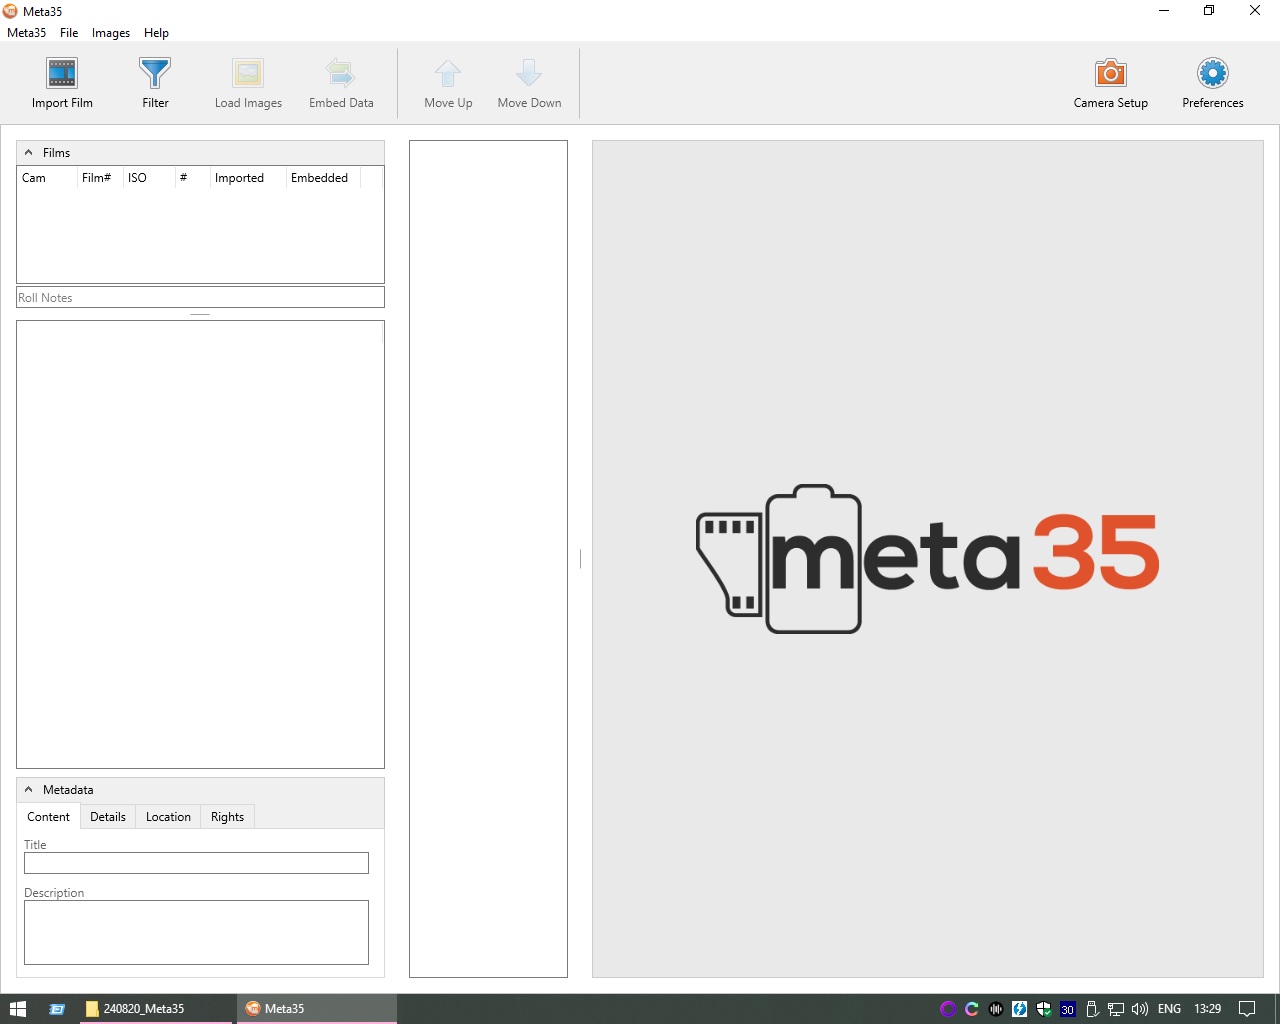Click the Import Film toolbar icon
The image size is (1280, 1024).
(x=62, y=74)
